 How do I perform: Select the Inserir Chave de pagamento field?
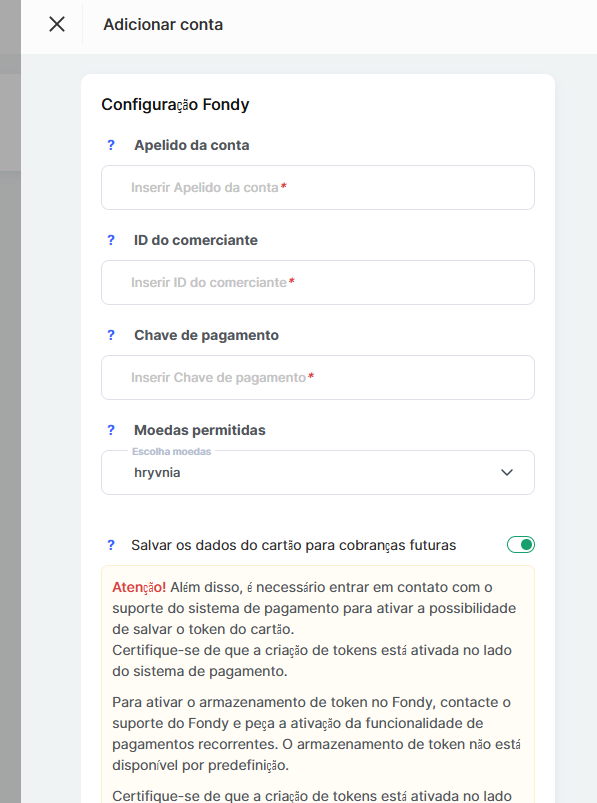pyautogui.click(x=318, y=377)
